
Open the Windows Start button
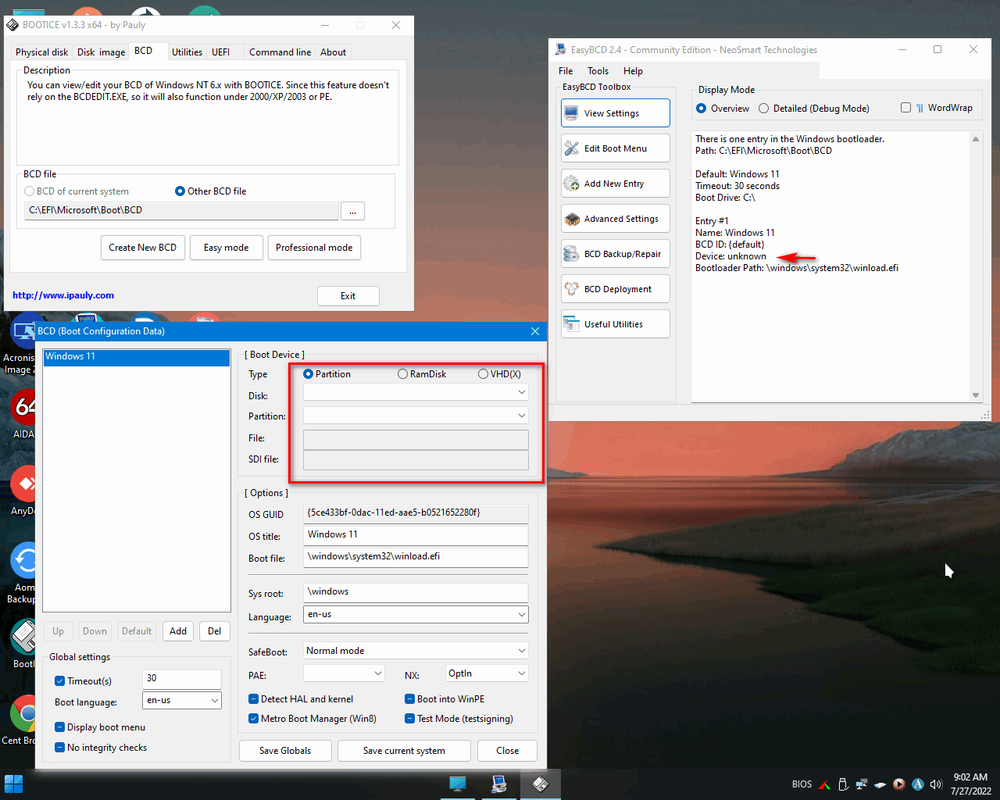[13, 784]
